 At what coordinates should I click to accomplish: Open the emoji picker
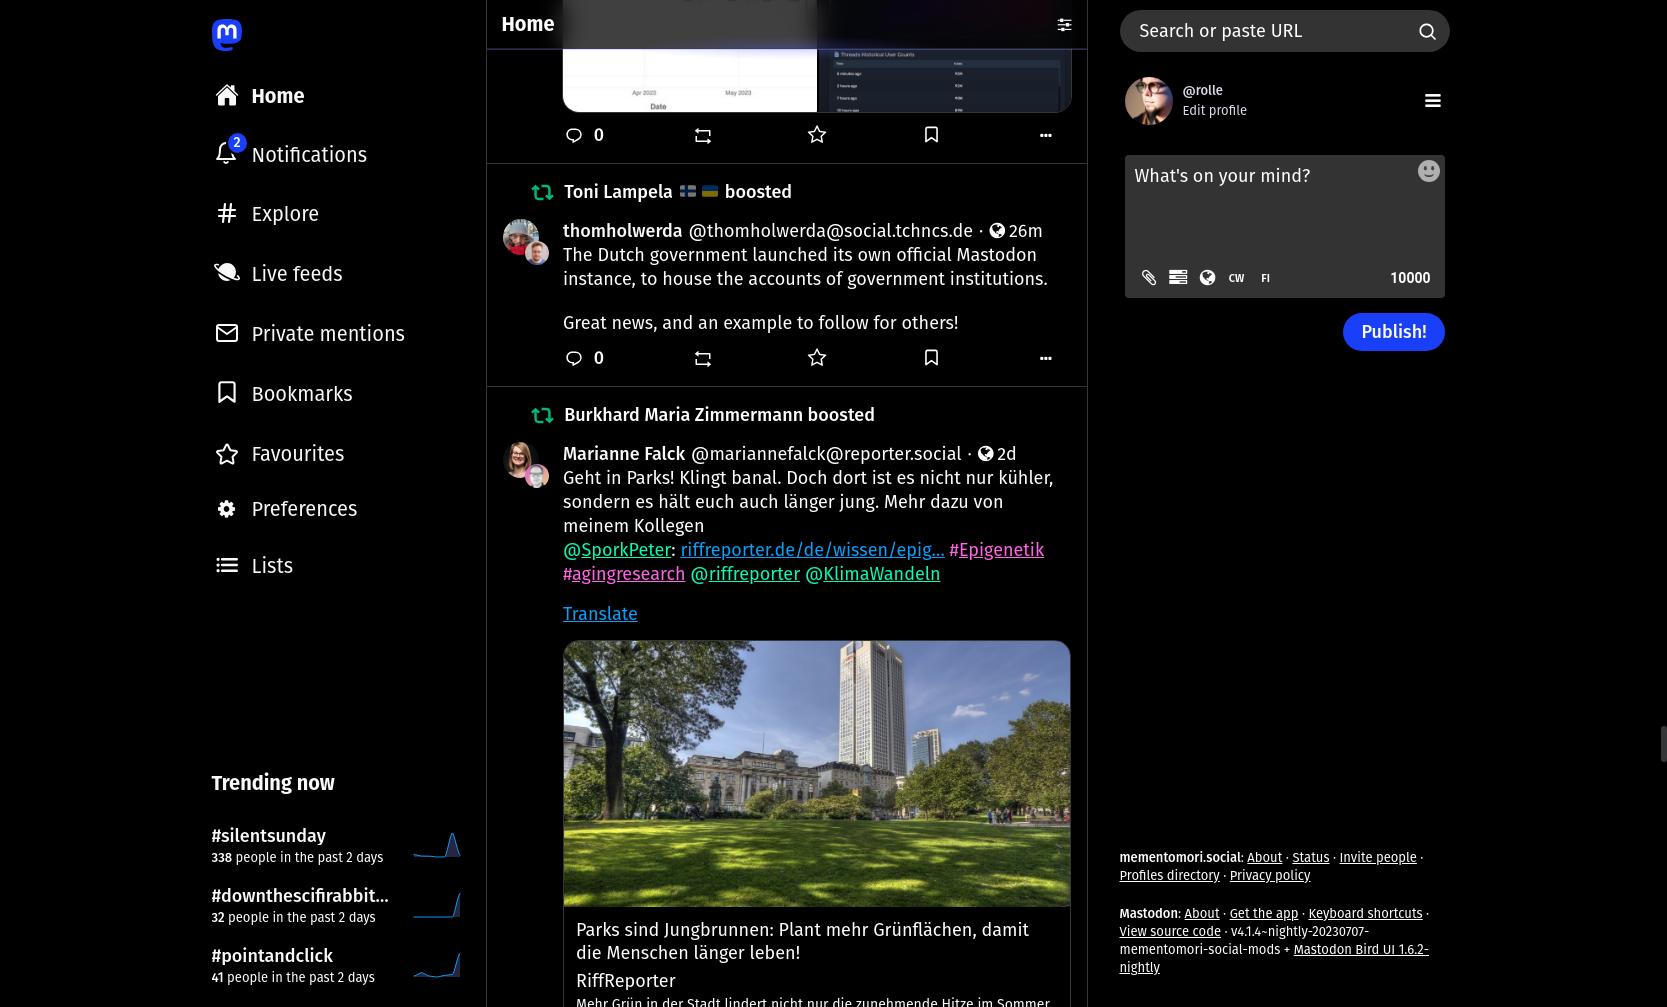[x=1428, y=171]
